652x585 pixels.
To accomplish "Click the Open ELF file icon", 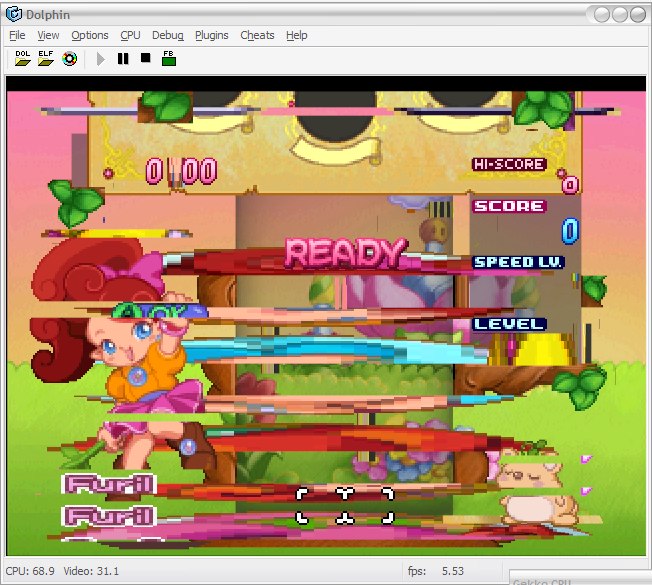I will 46,58.
